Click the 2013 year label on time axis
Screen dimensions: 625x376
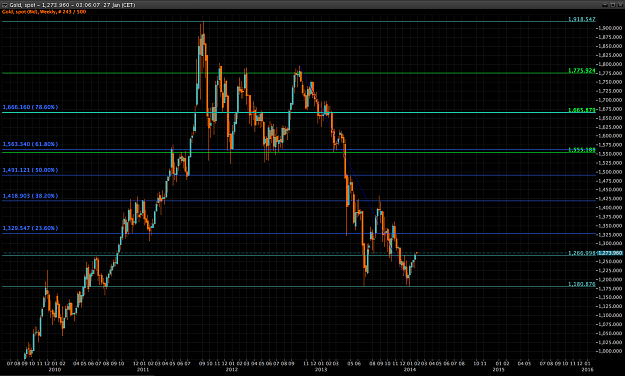click(x=321, y=370)
